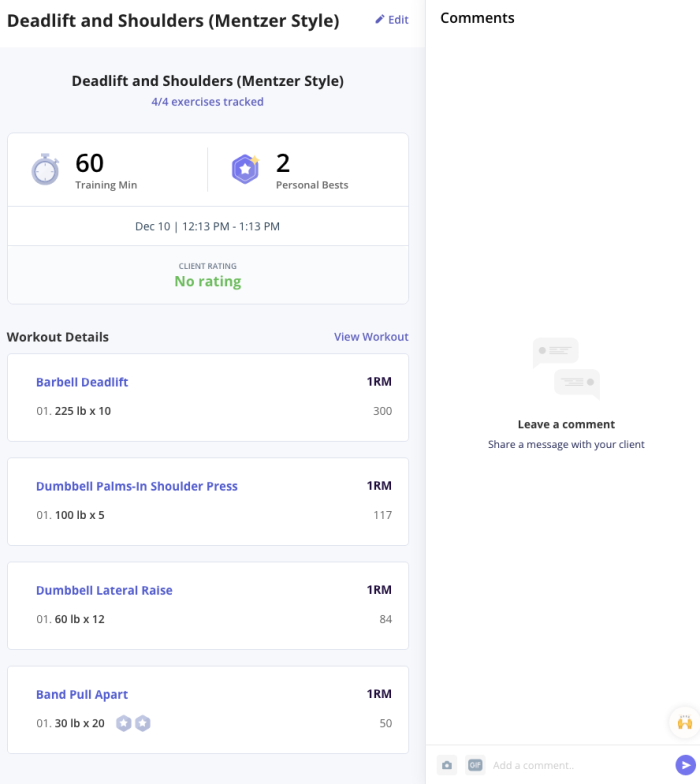Viewport: 700px width, 784px height.
Task: Open the Band Pull Apart exercise
Action: 82,694
